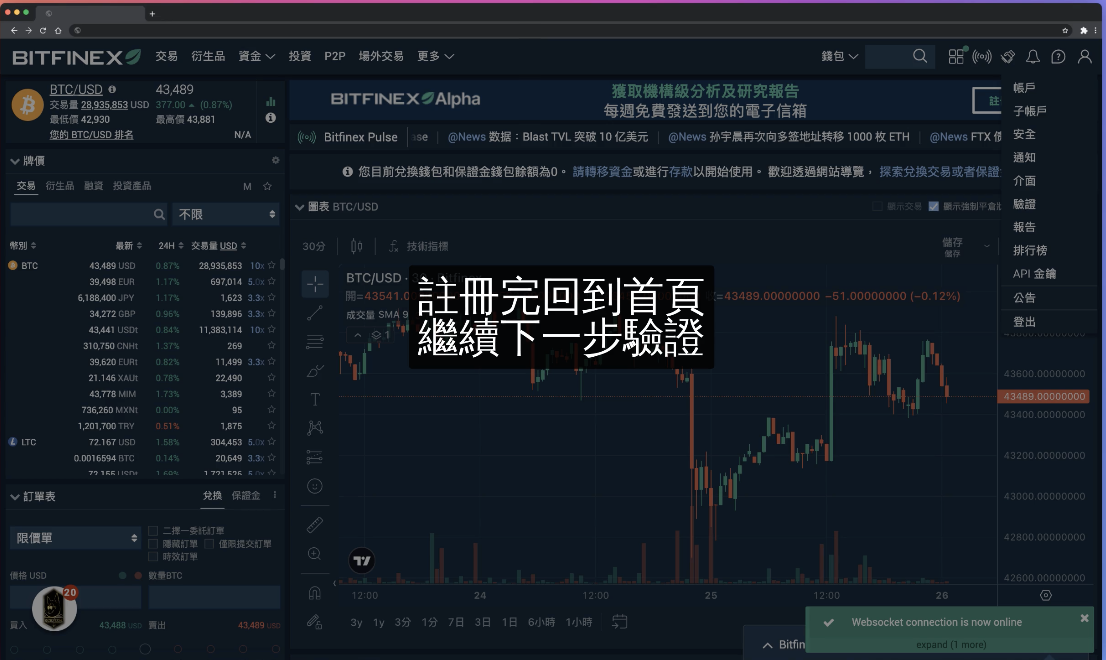Close the Websocket connection notification

(x=1084, y=618)
